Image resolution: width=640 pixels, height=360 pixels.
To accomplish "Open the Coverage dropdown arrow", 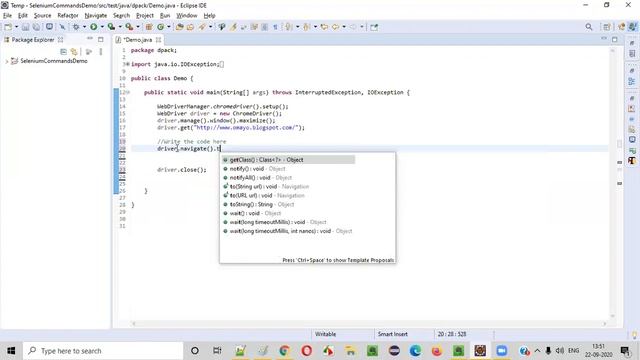I will click(120, 27).
